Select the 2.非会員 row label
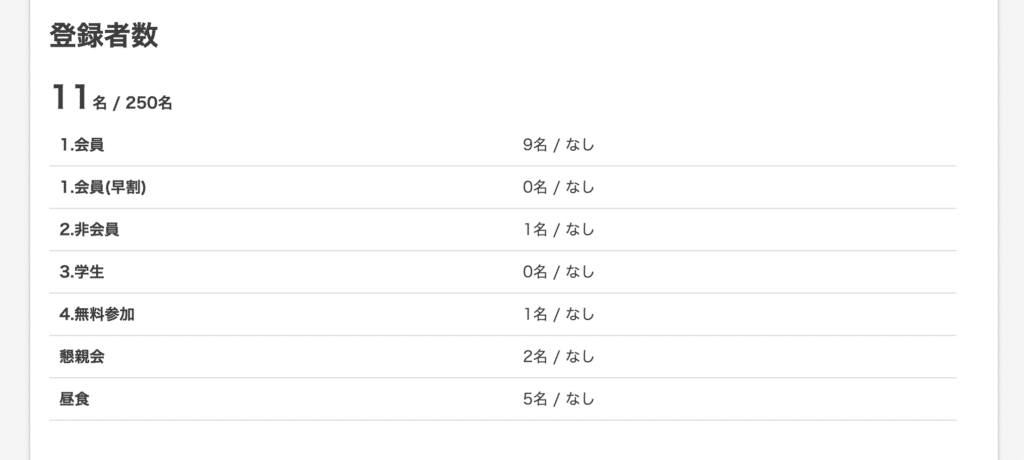 tap(89, 229)
